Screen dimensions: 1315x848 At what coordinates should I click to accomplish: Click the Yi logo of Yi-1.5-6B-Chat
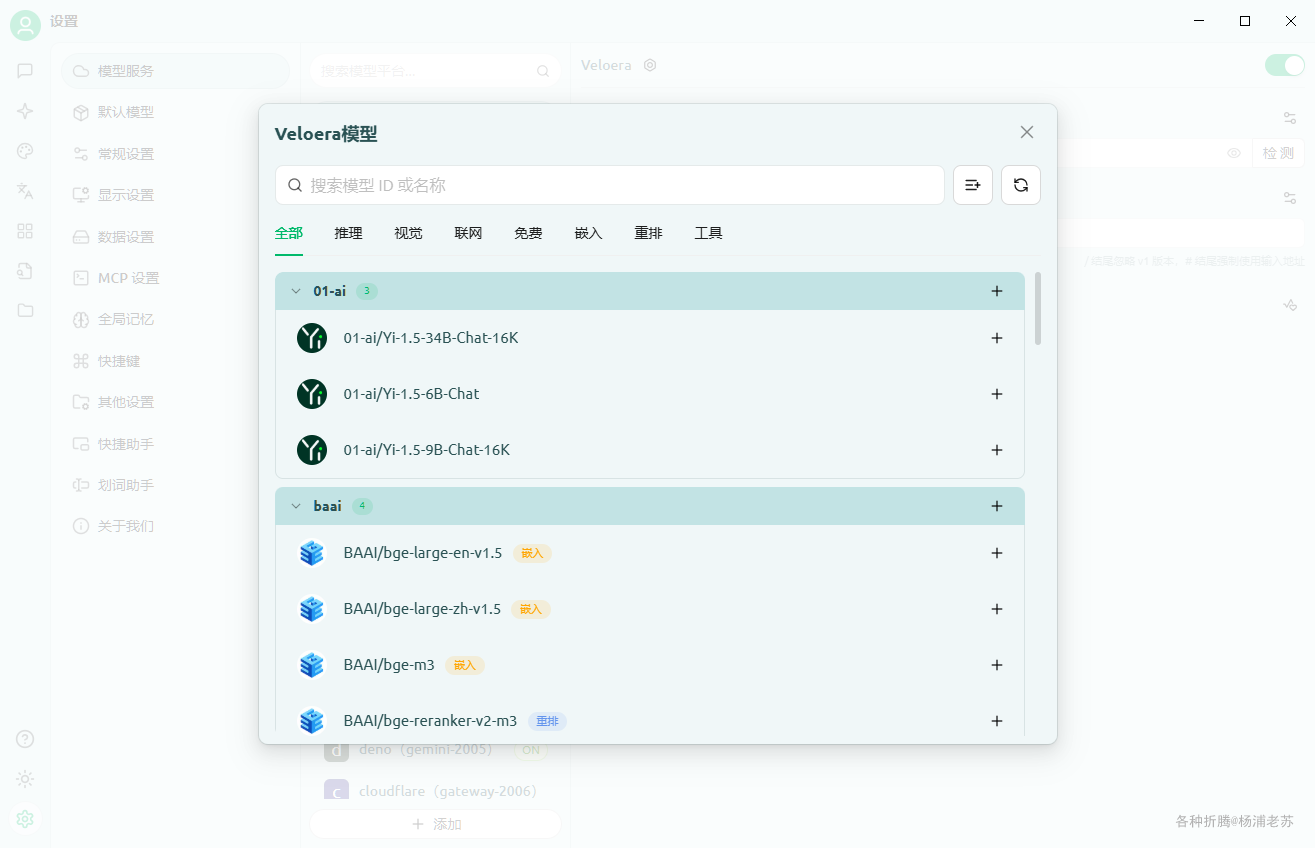click(312, 394)
